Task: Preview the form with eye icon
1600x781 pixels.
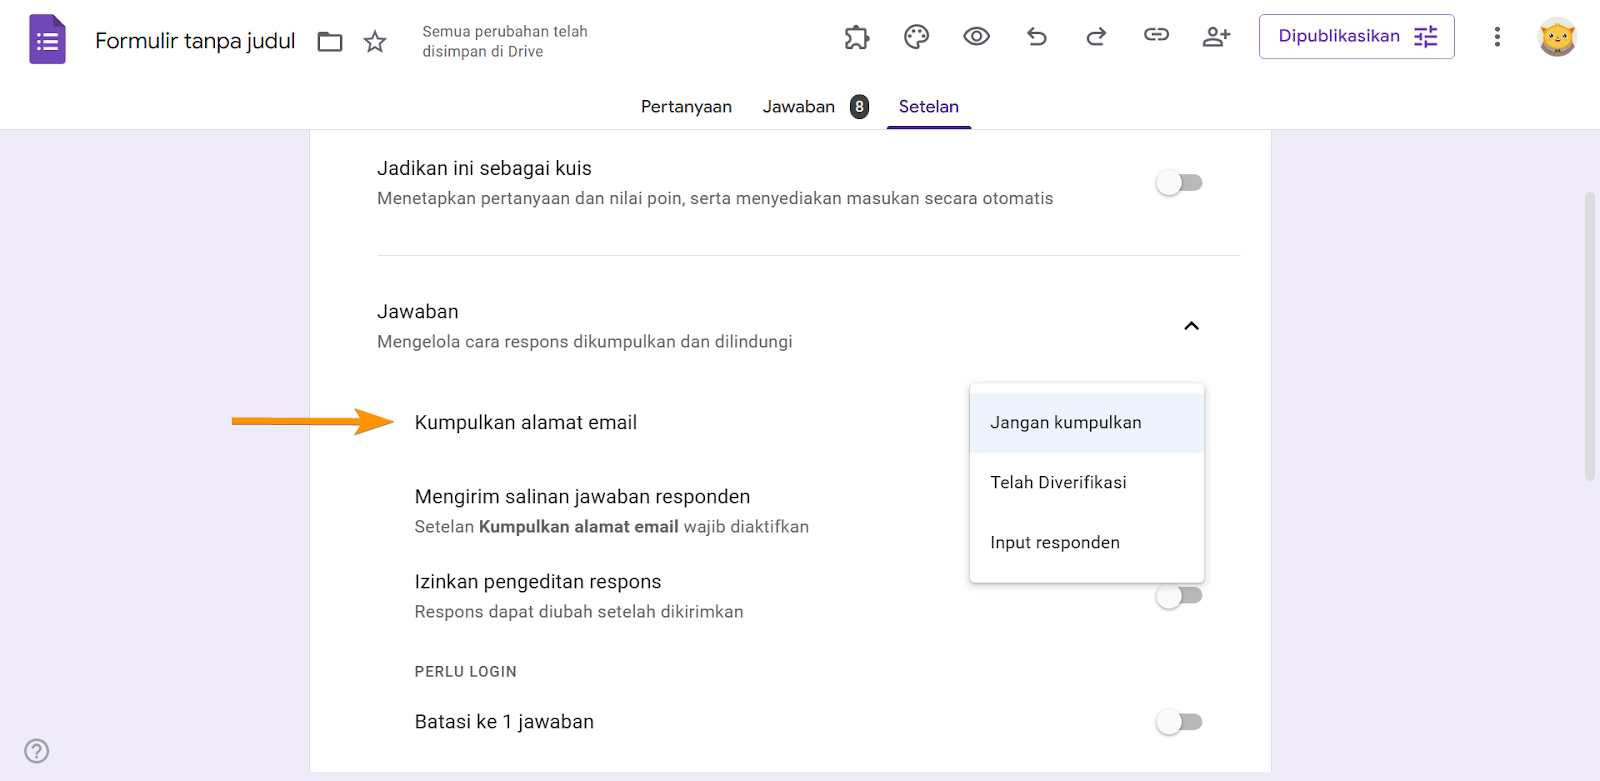Action: (976, 37)
